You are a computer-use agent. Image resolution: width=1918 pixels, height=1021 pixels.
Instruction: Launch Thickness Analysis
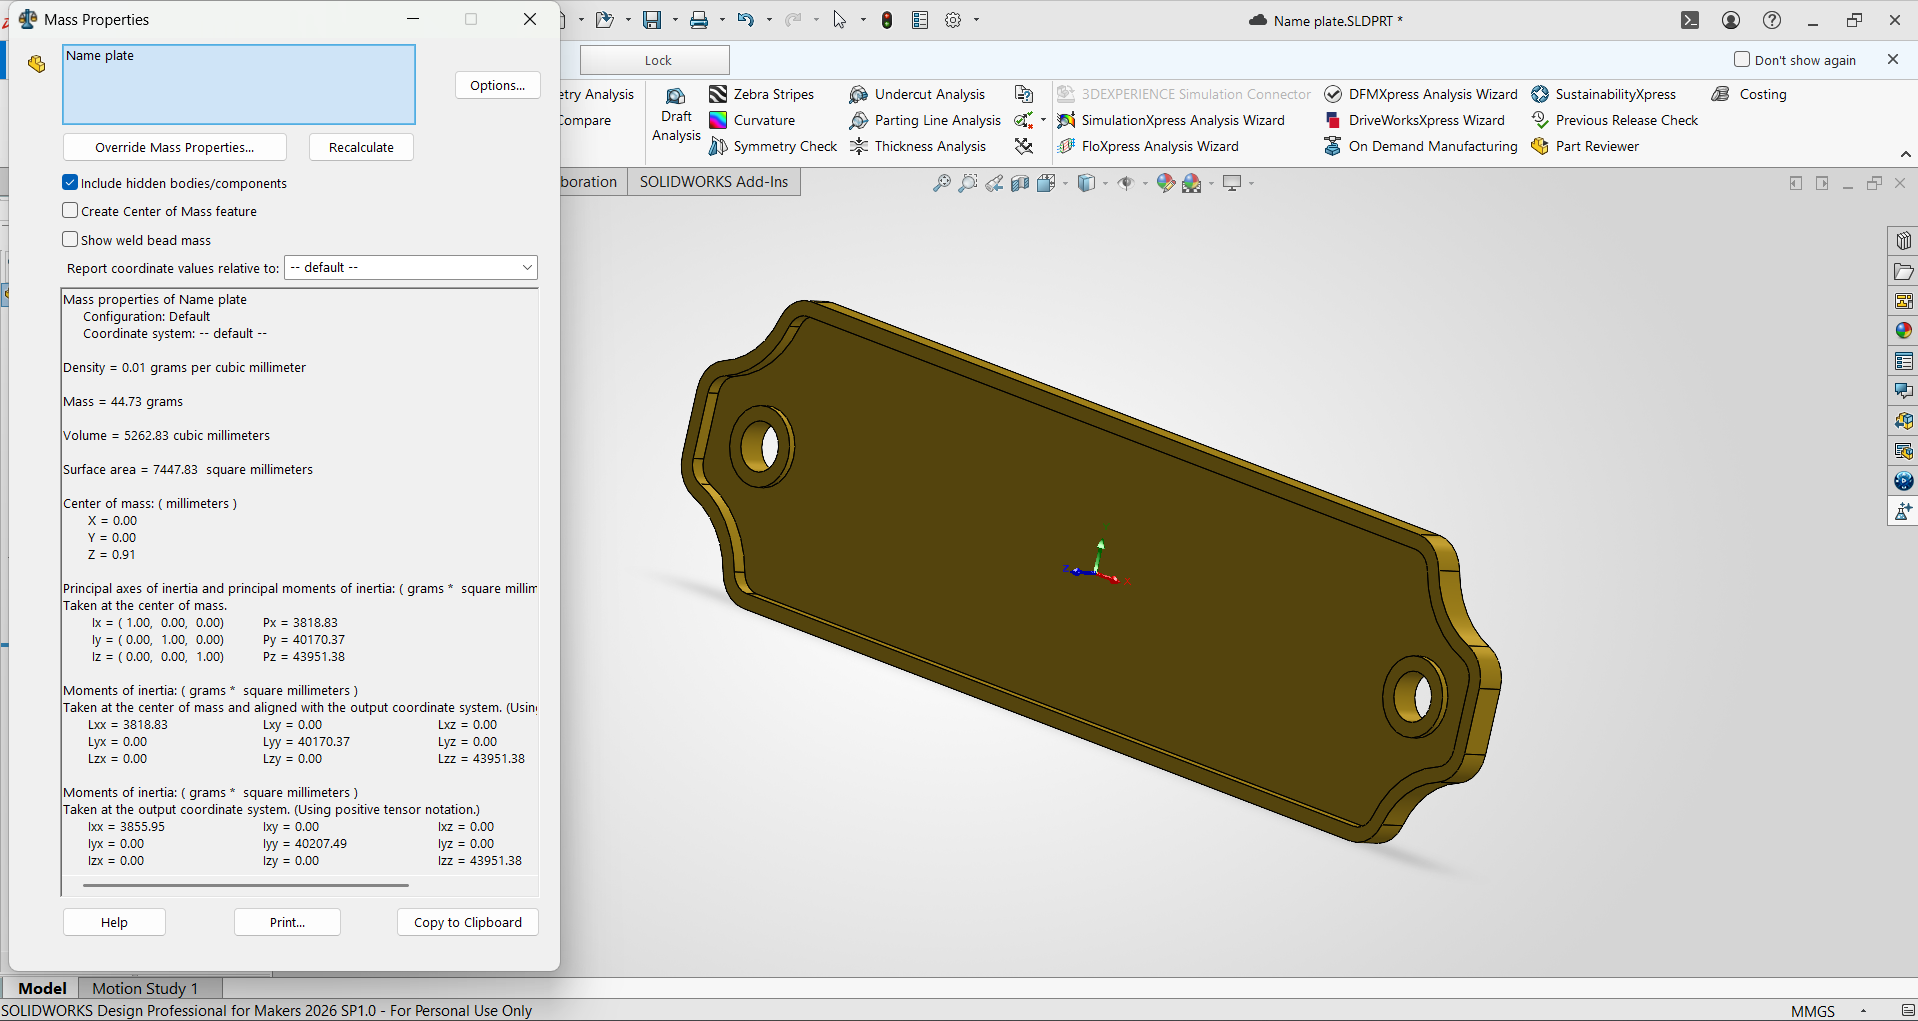917,146
